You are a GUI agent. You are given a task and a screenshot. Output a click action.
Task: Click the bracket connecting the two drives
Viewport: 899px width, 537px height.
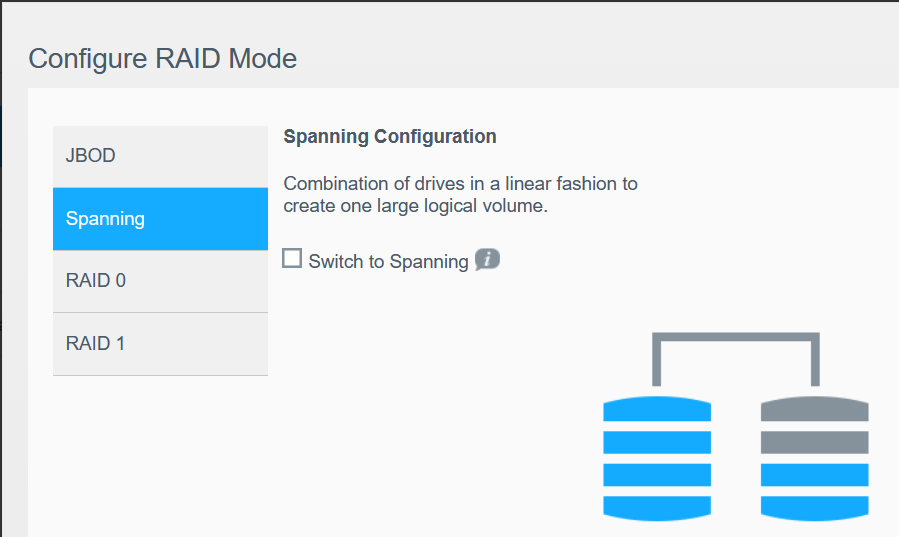tap(736, 339)
